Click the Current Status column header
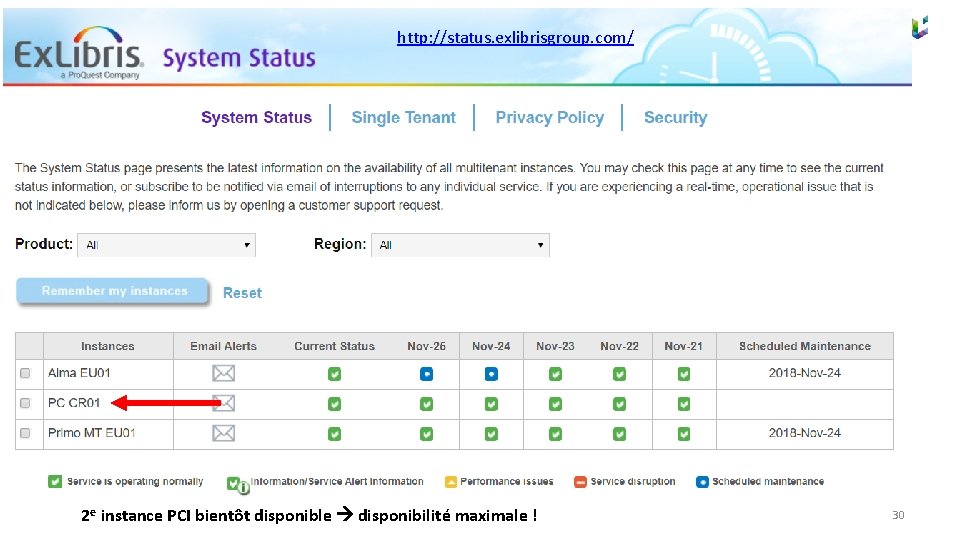The width and height of the screenshot is (960, 540). pos(334,347)
